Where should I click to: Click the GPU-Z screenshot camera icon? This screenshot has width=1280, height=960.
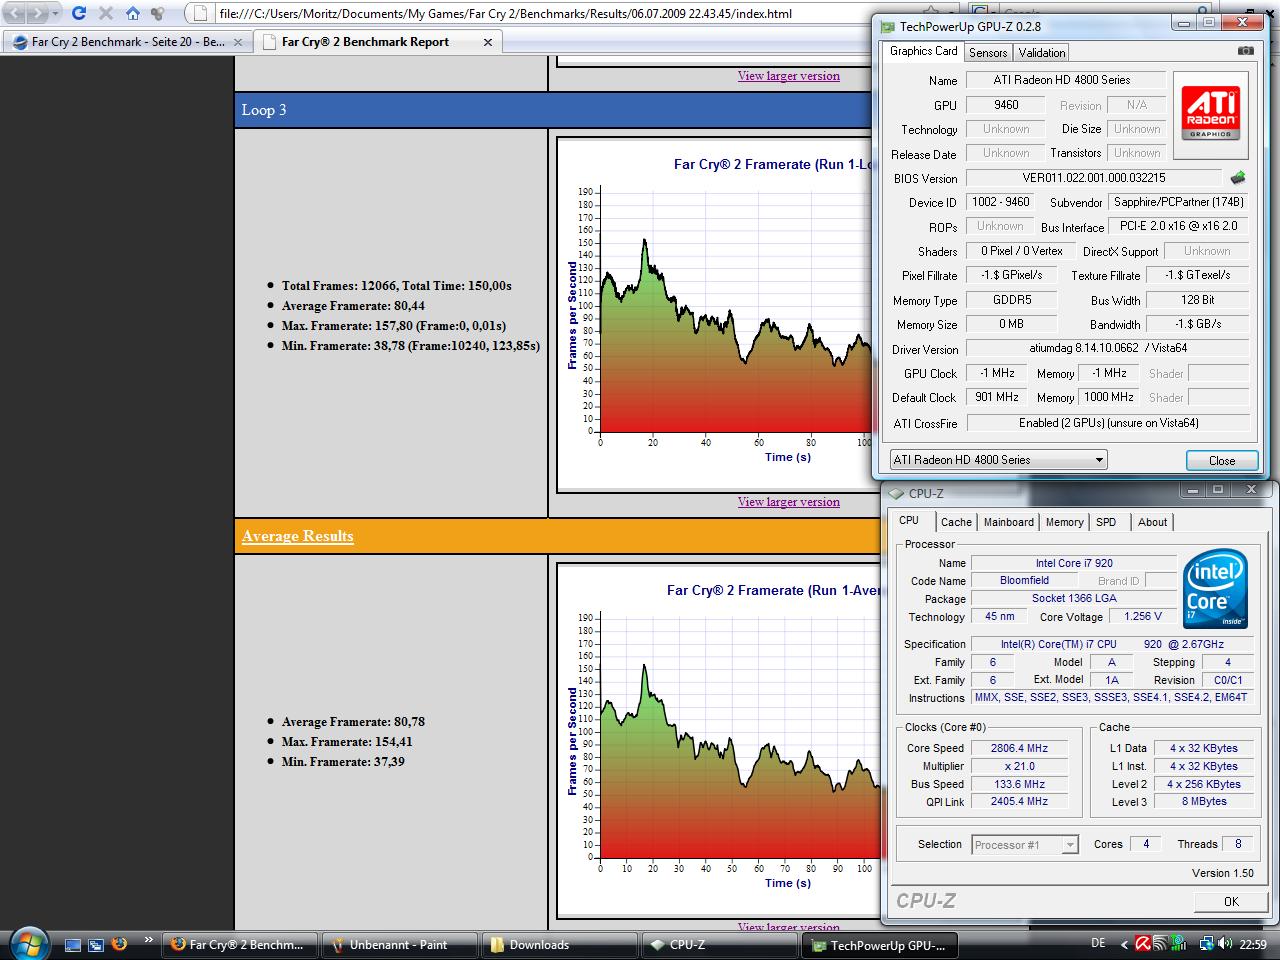click(1245, 50)
